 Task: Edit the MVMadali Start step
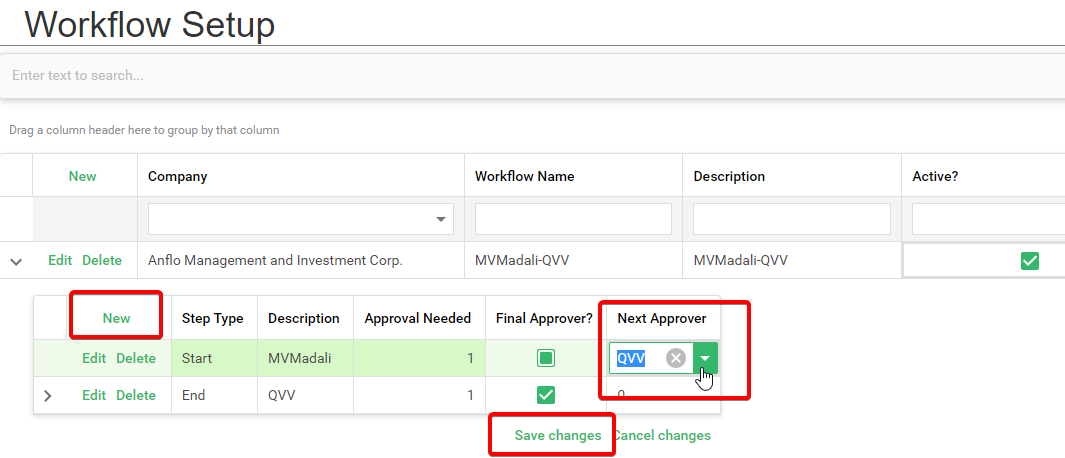[x=94, y=358]
